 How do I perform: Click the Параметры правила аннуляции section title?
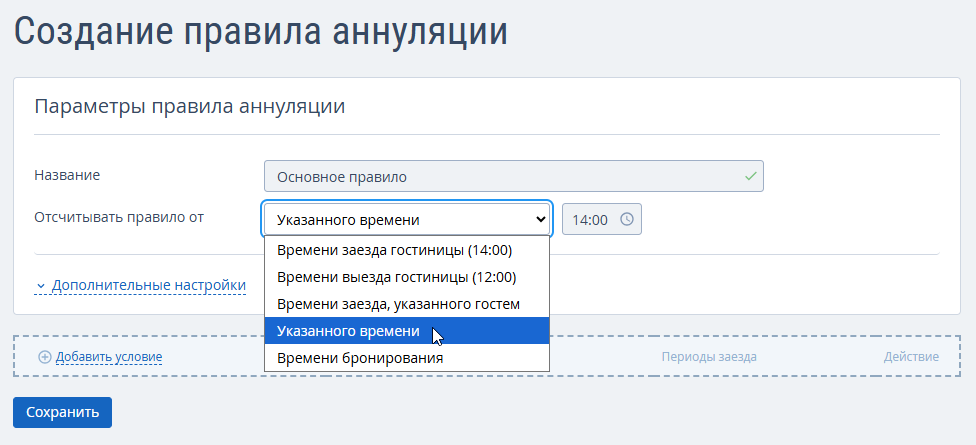tap(190, 107)
